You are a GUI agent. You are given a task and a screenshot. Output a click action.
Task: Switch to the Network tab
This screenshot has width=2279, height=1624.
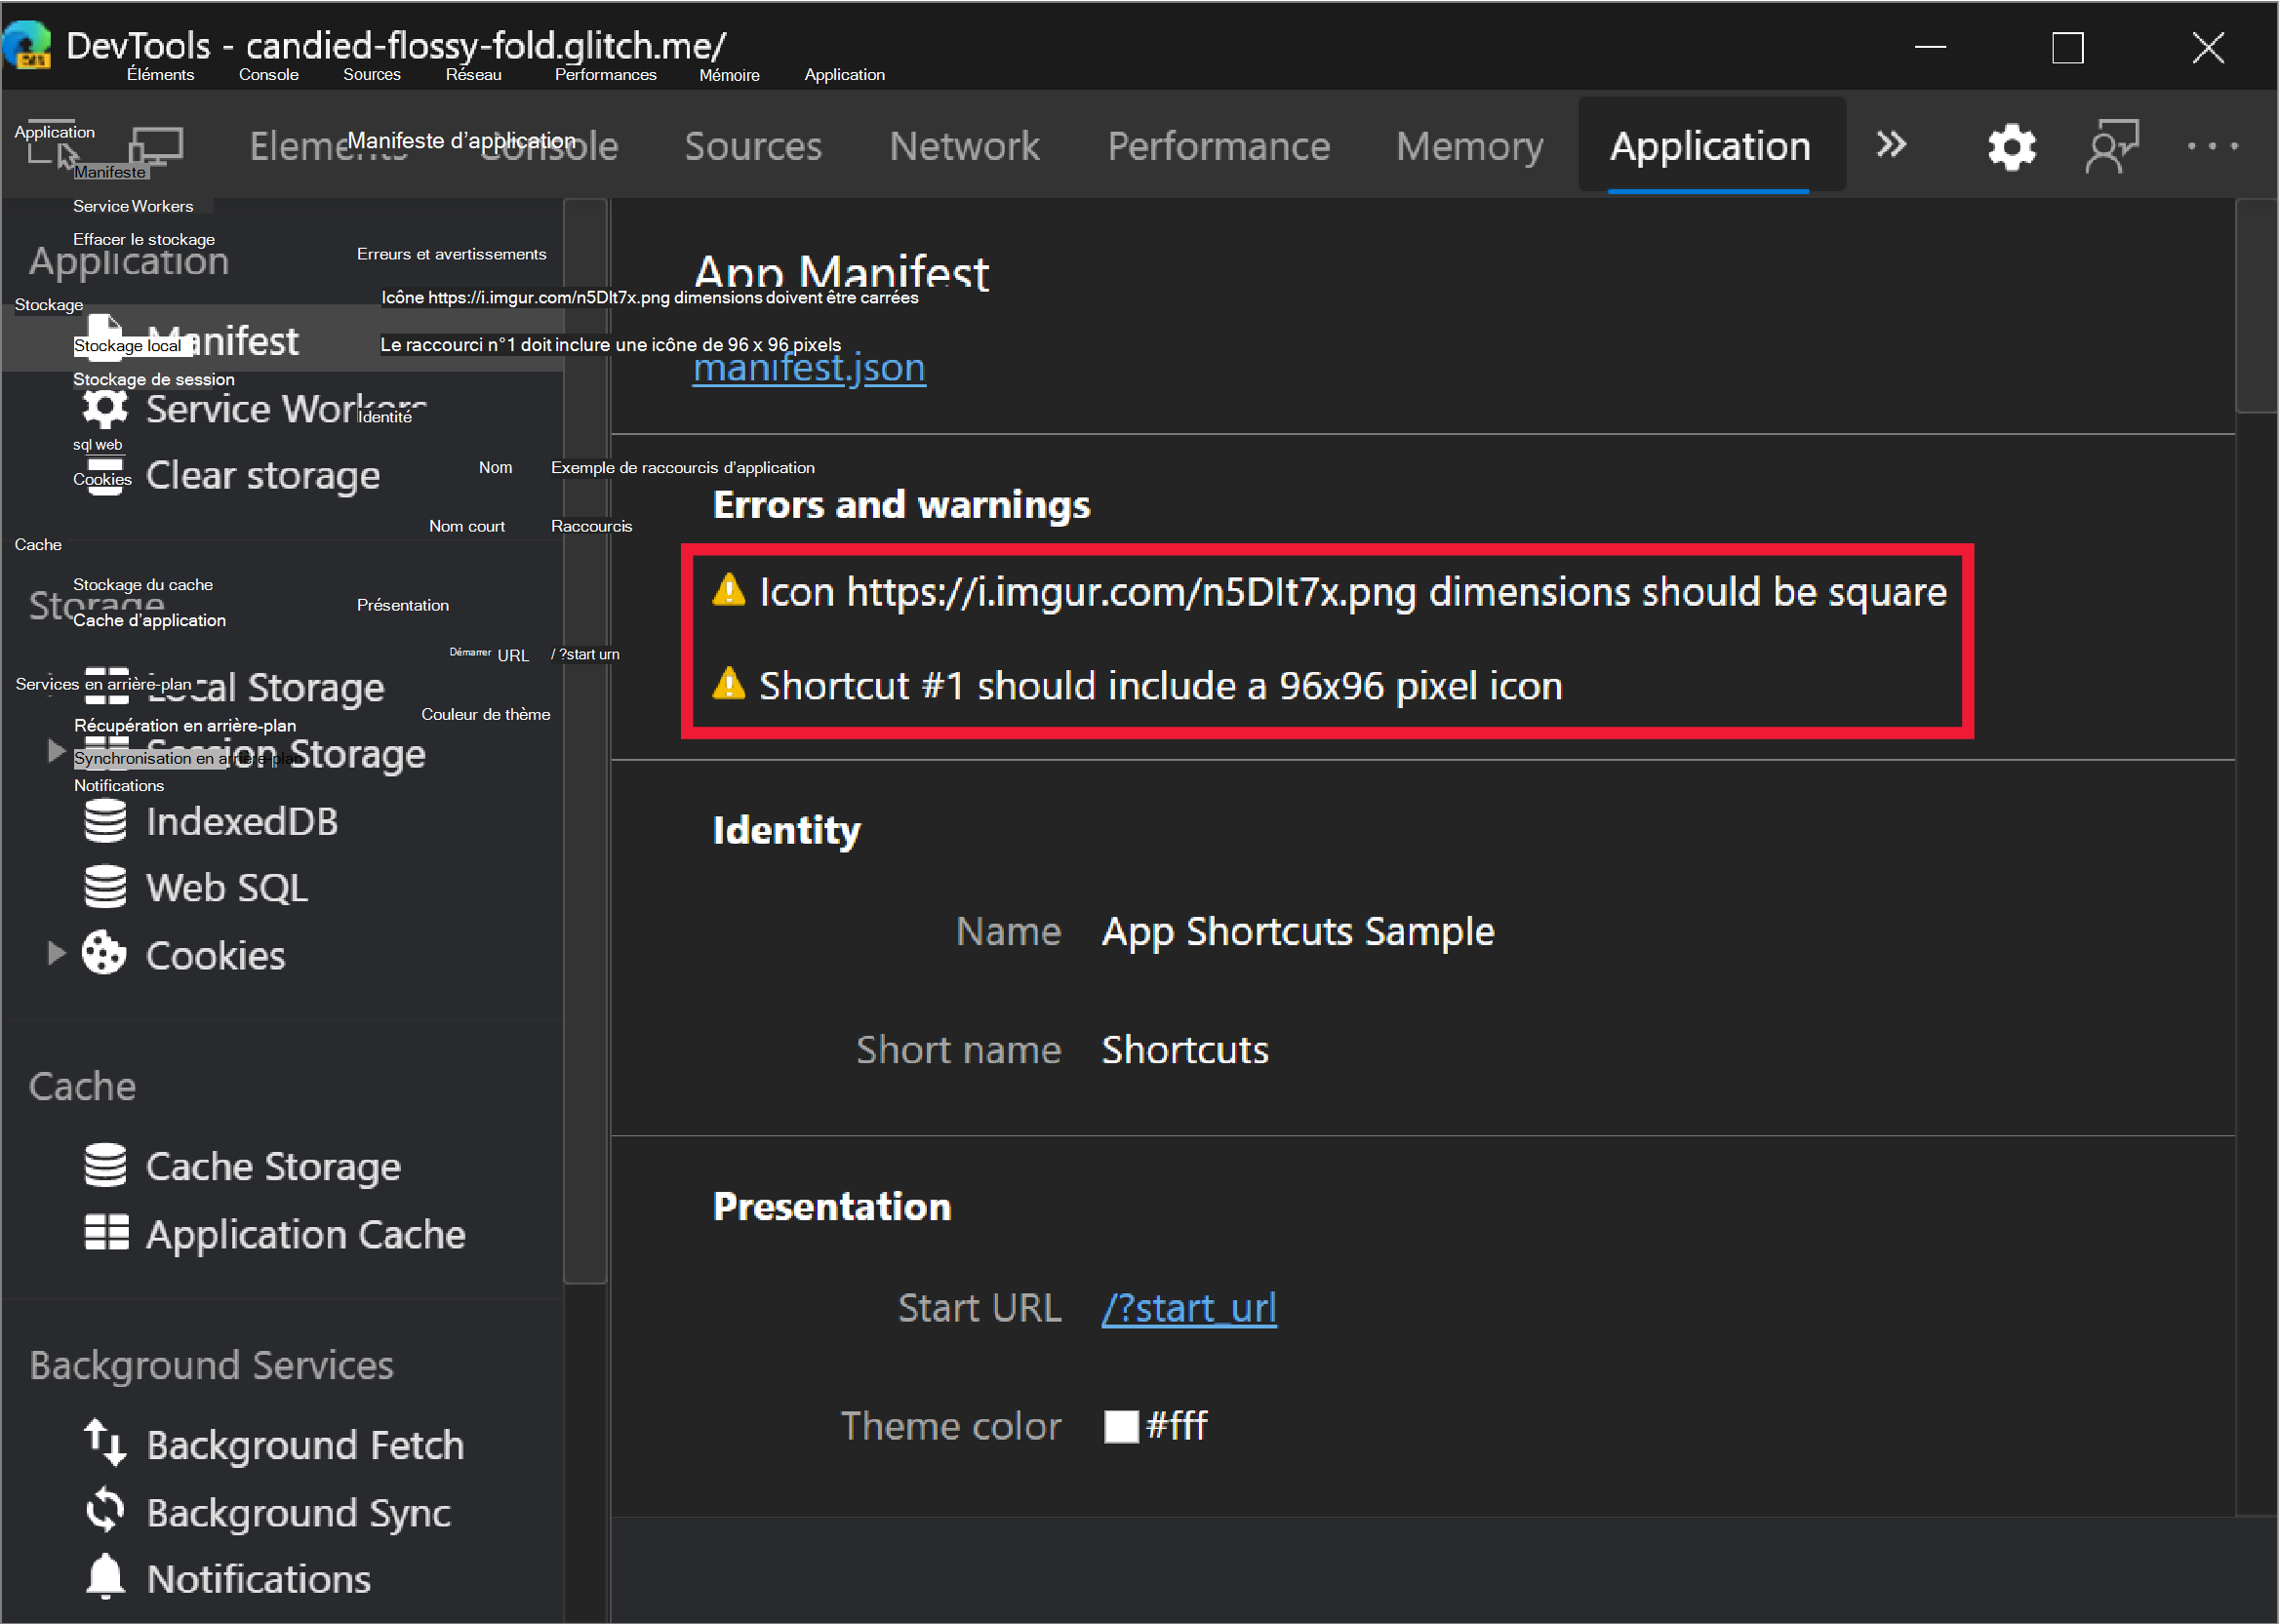(x=963, y=146)
